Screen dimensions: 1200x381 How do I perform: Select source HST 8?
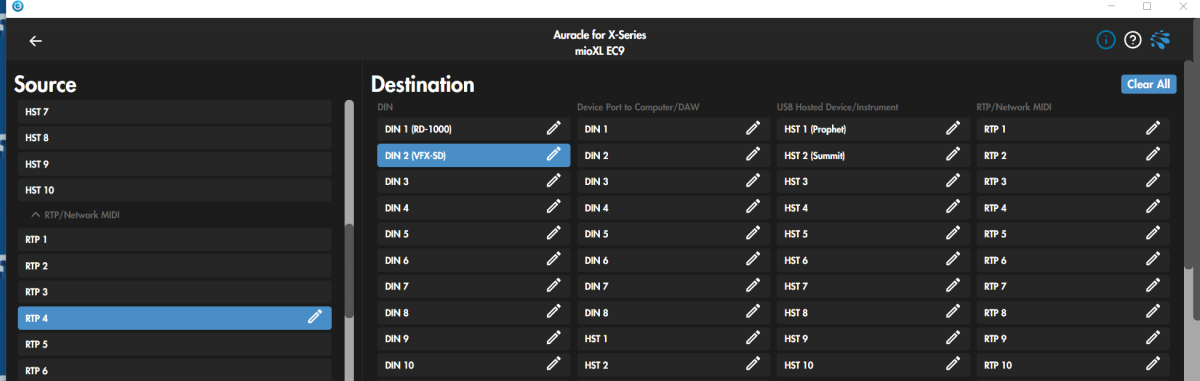[x=175, y=137]
